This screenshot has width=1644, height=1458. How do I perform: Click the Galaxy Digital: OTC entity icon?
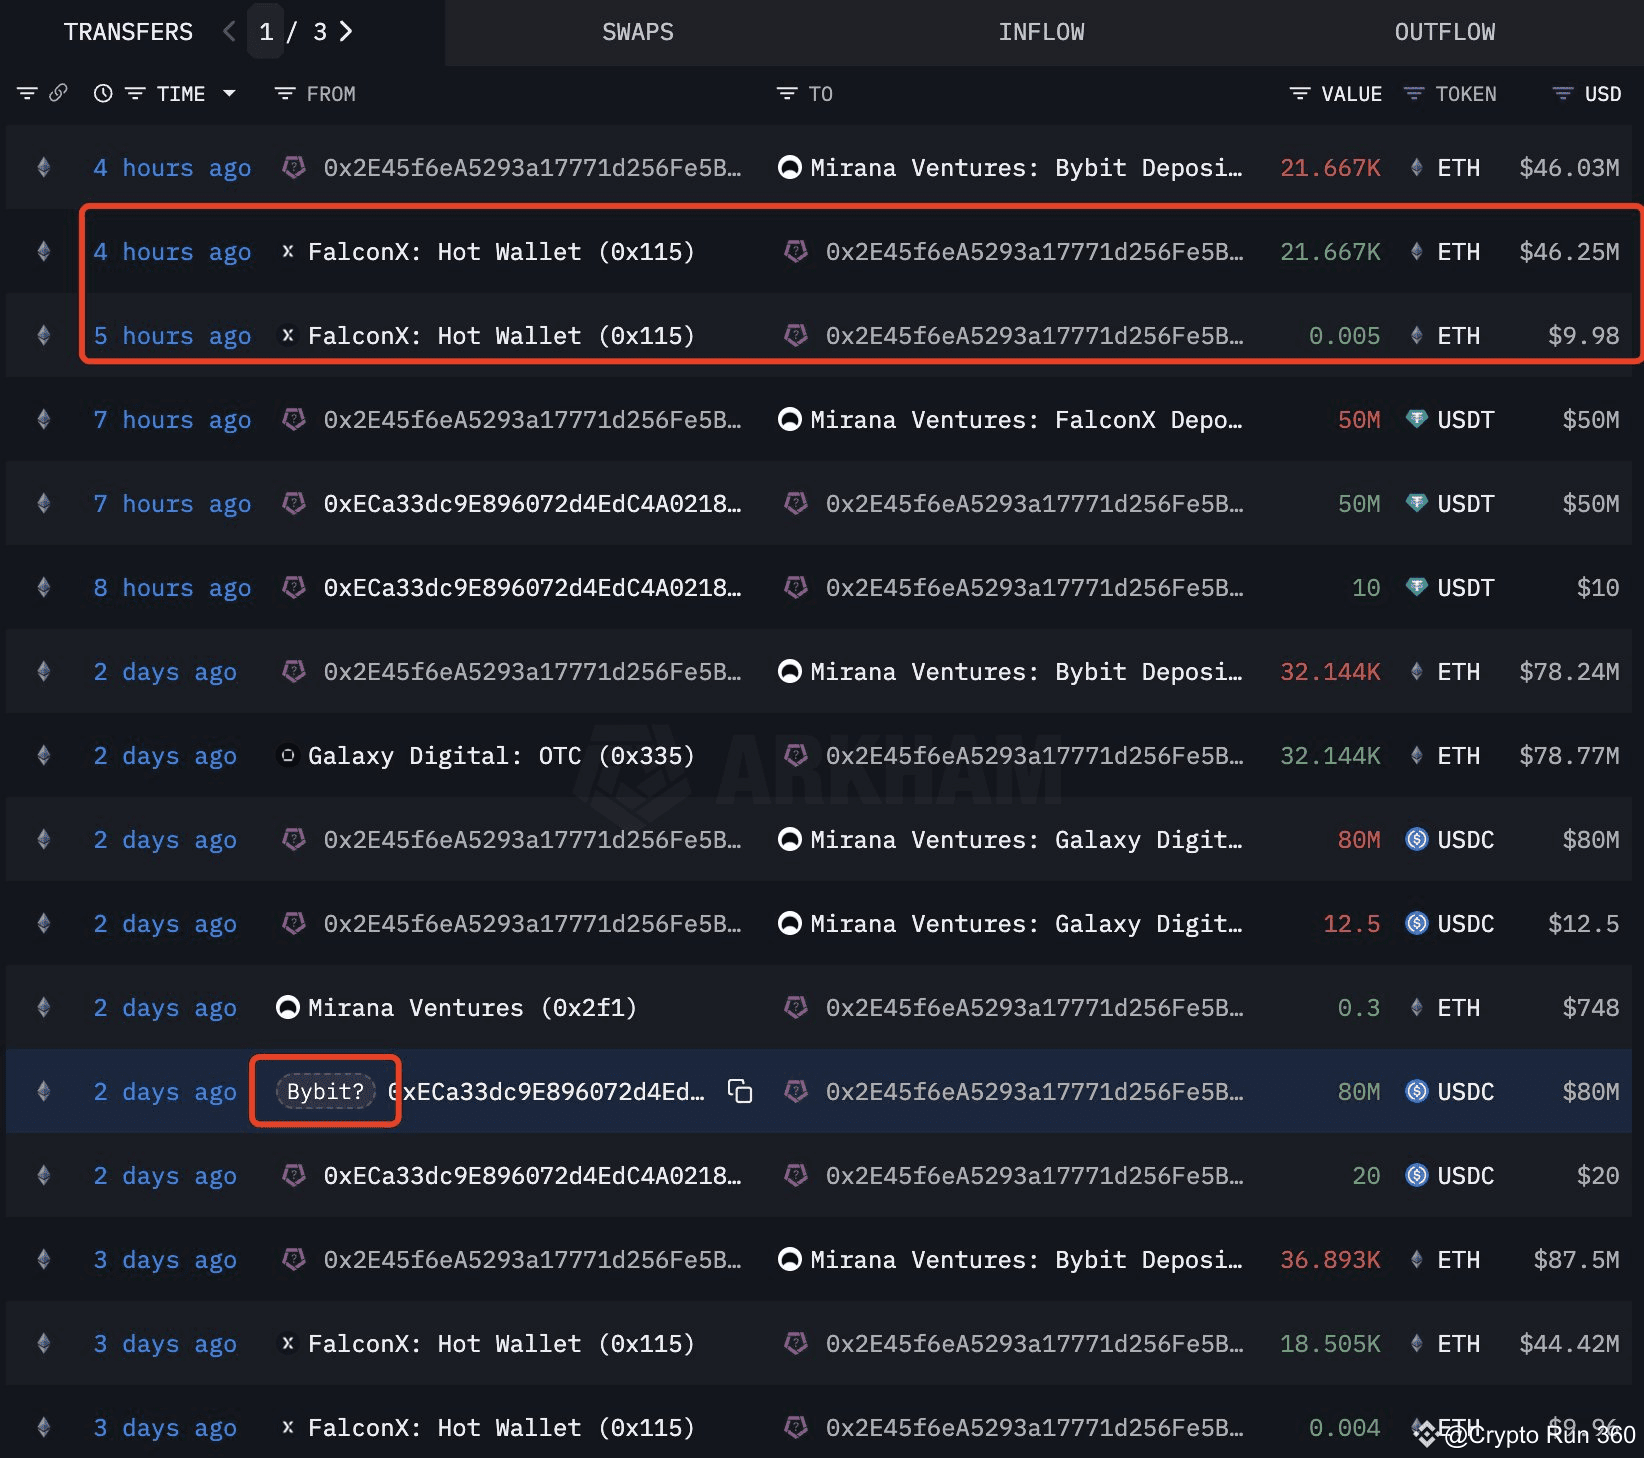coord(287,755)
